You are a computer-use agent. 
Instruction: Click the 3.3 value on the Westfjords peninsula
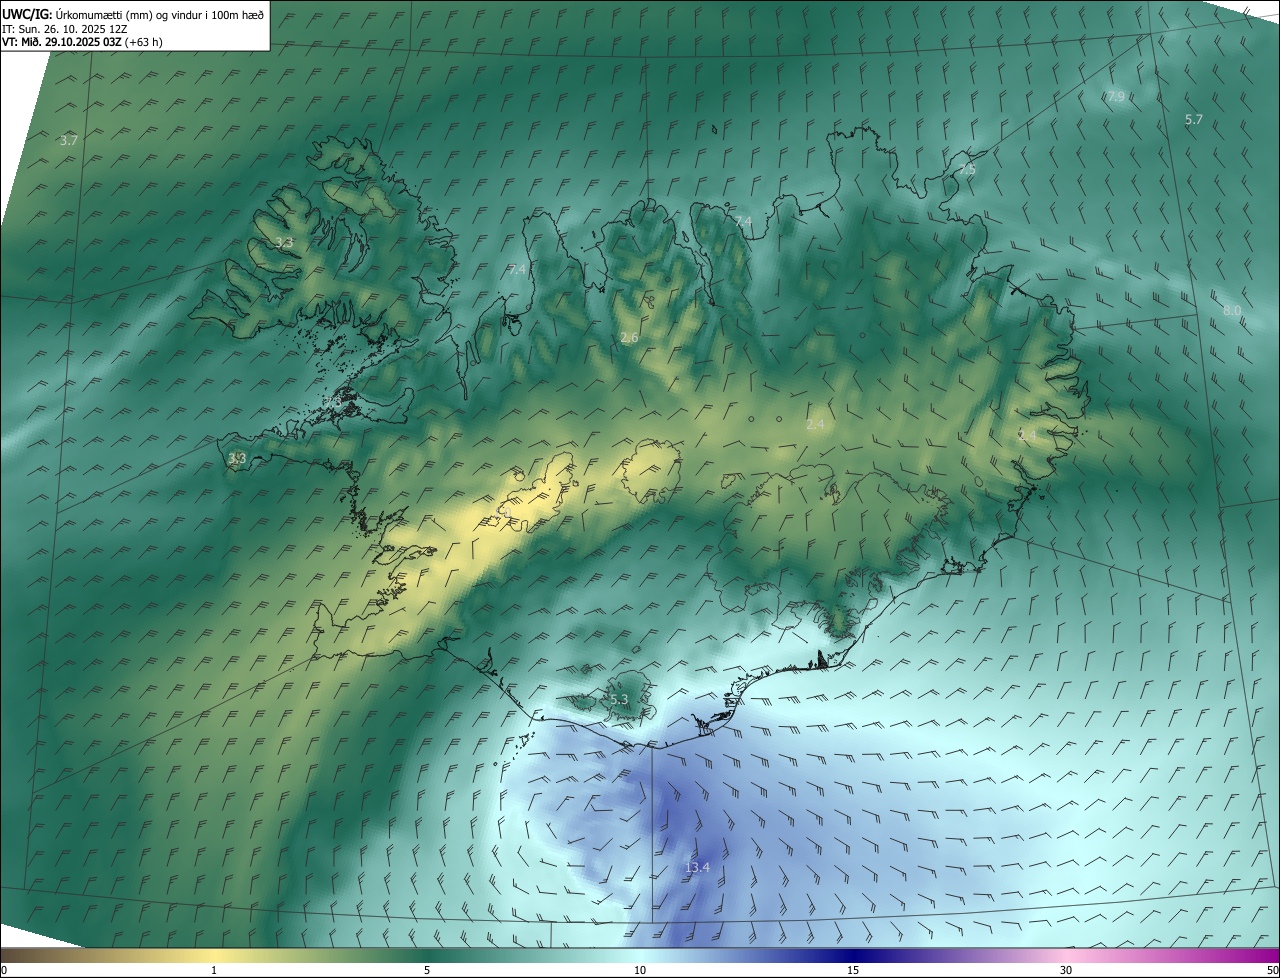(x=284, y=243)
